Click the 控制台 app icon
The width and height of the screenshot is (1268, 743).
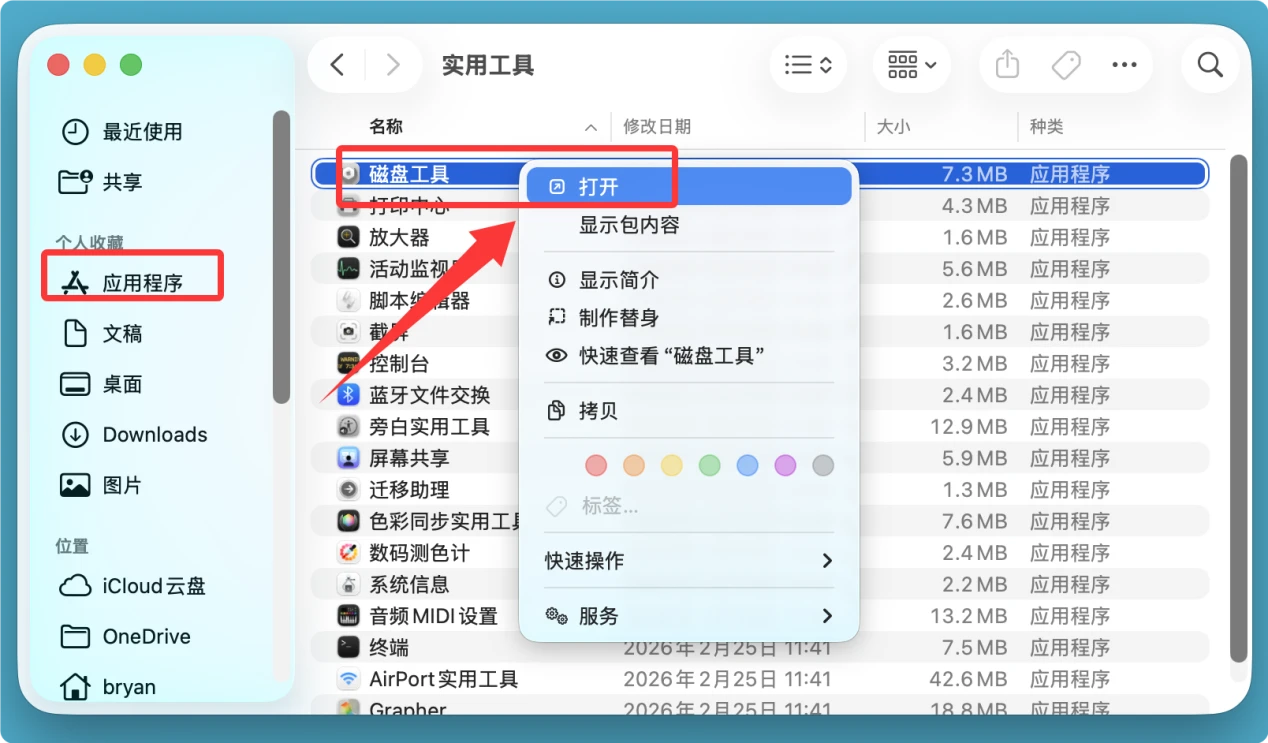coord(347,363)
